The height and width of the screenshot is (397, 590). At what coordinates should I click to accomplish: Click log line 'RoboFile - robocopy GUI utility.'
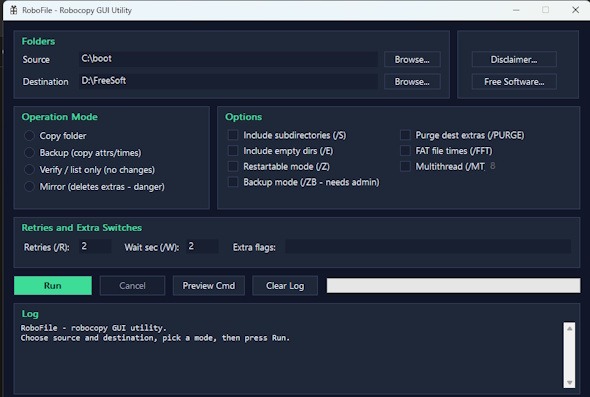[x=93, y=328]
